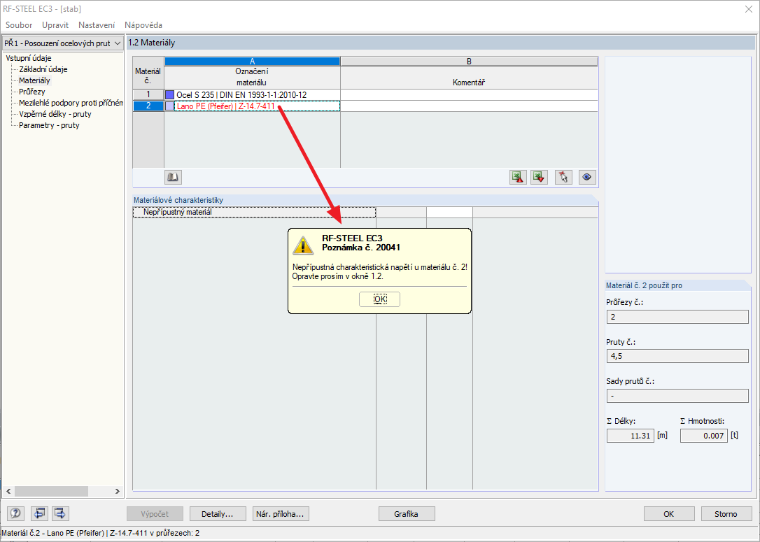This screenshot has width=760, height=542.
Task: Click right arrow of tree horizontal scrollbar
Action: [117, 491]
